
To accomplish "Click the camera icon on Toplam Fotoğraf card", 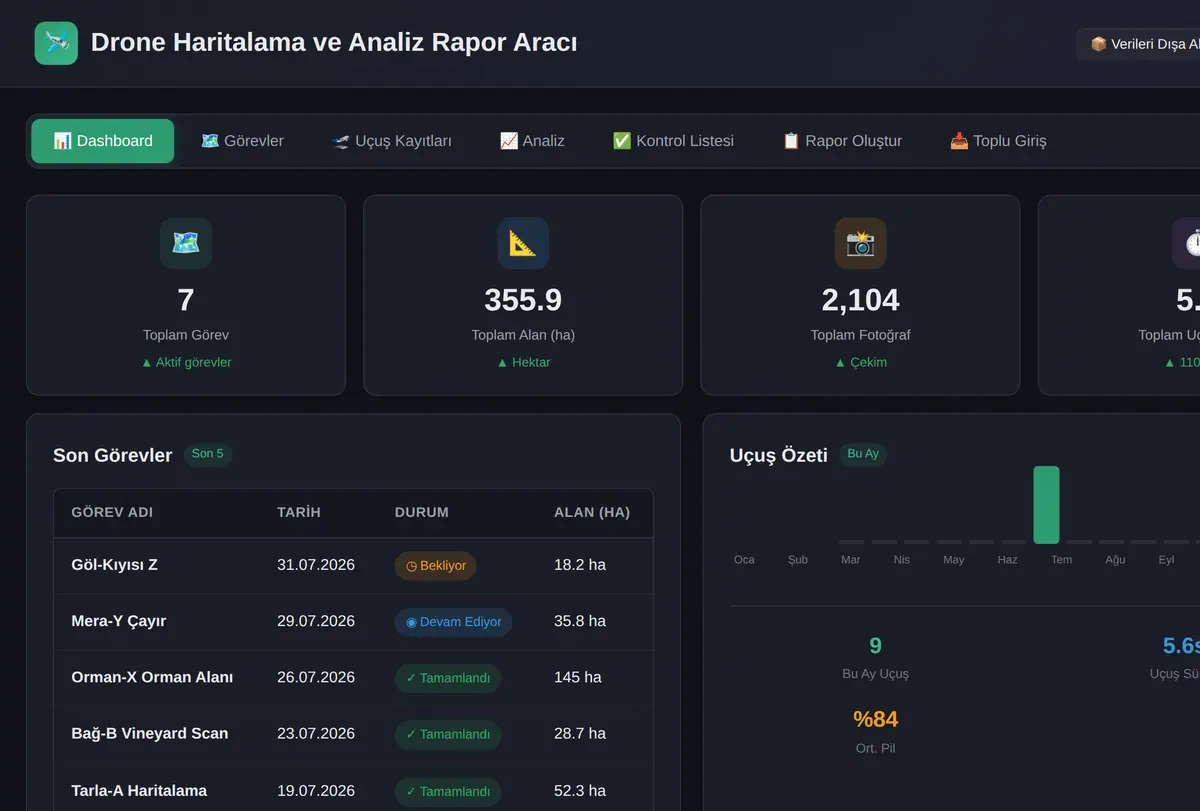I will click(860, 243).
